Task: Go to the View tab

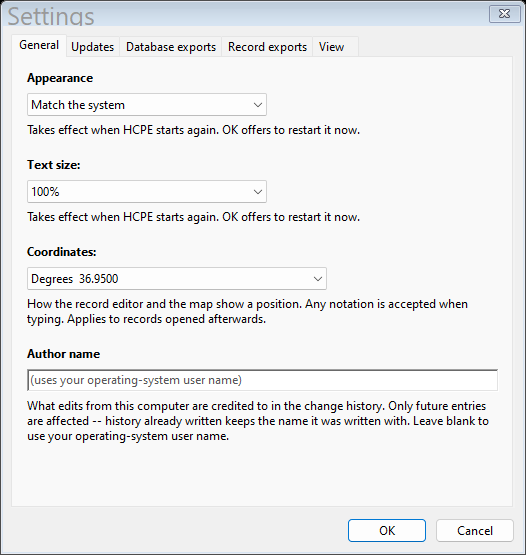Action: point(336,47)
